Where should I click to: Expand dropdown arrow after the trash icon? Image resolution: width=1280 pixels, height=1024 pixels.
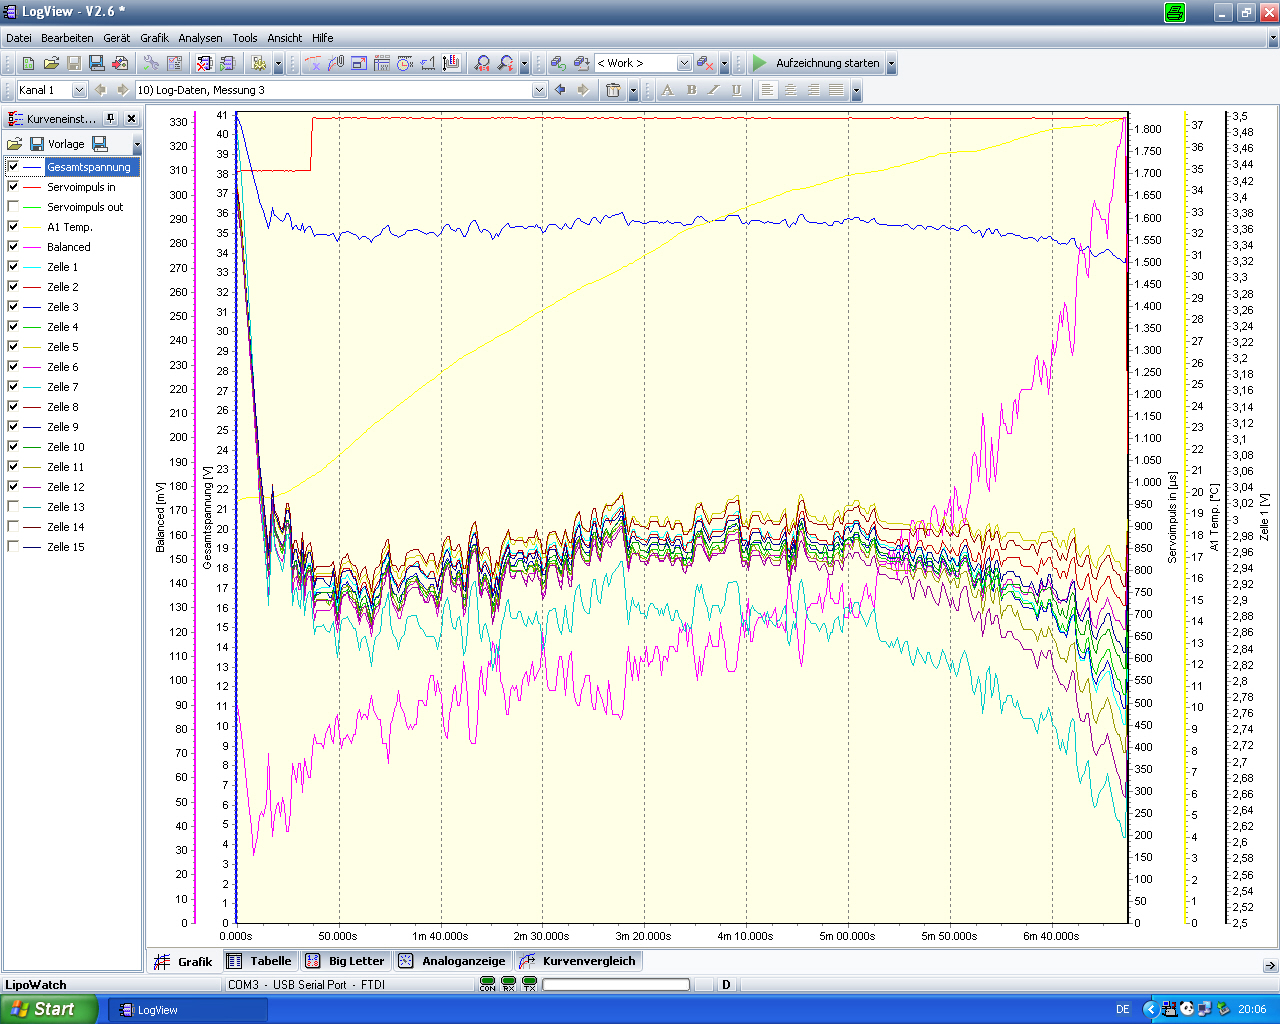pyautogui.click(x=633, y=90)
